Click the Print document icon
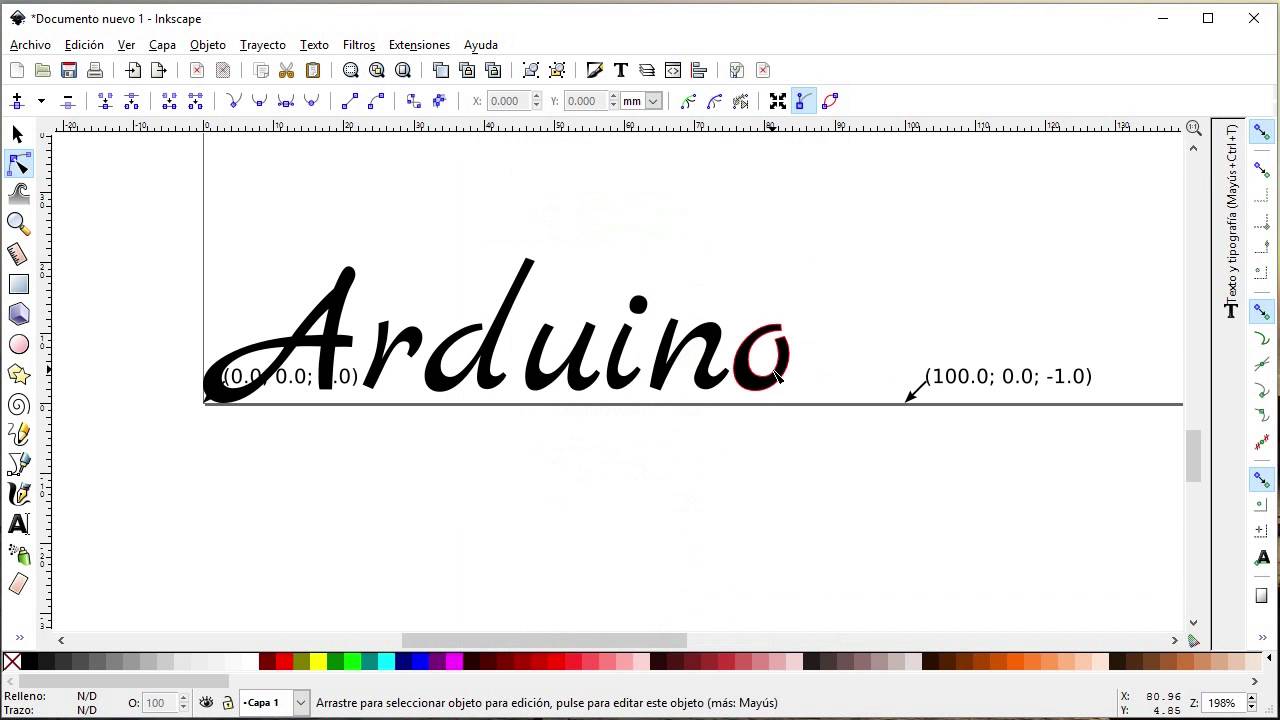1280x720 pixels. (95, 70)
